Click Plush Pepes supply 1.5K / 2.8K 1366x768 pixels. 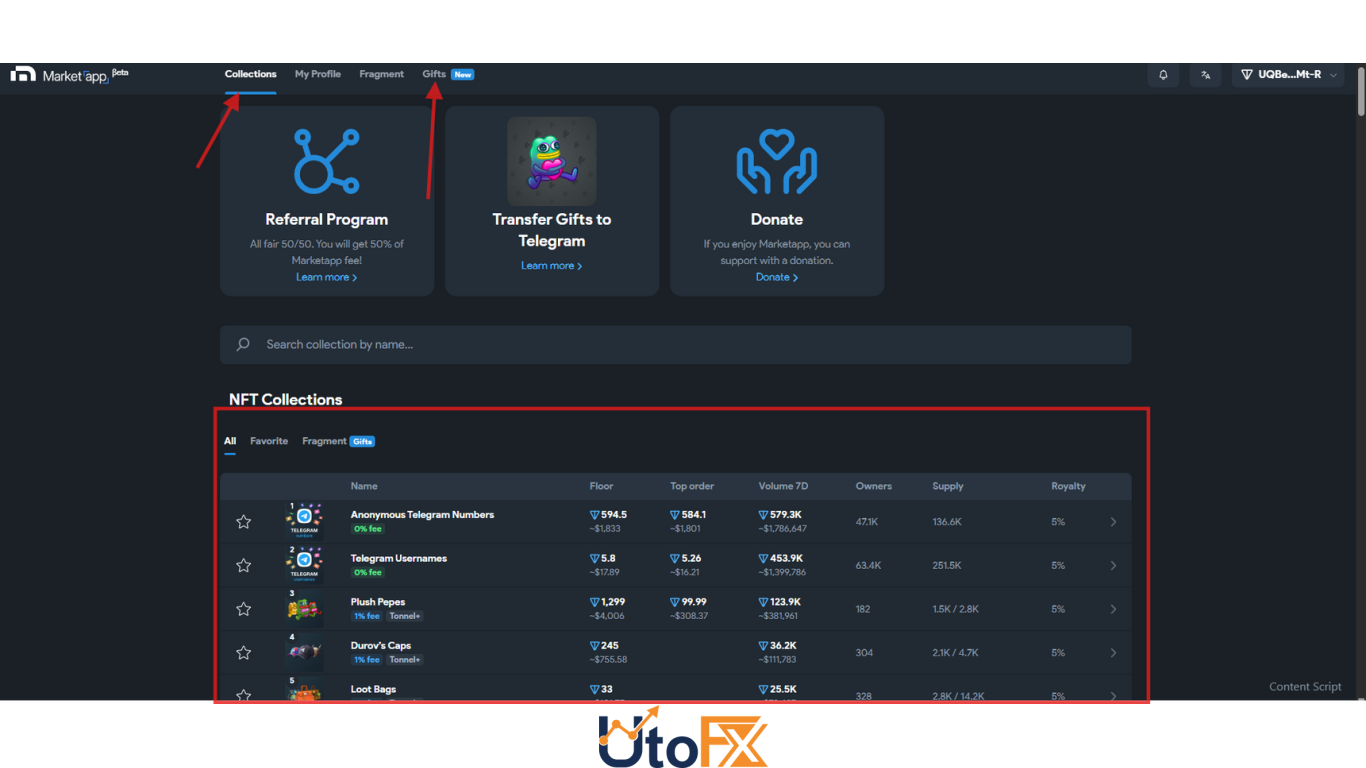click(x=955, y=609)
